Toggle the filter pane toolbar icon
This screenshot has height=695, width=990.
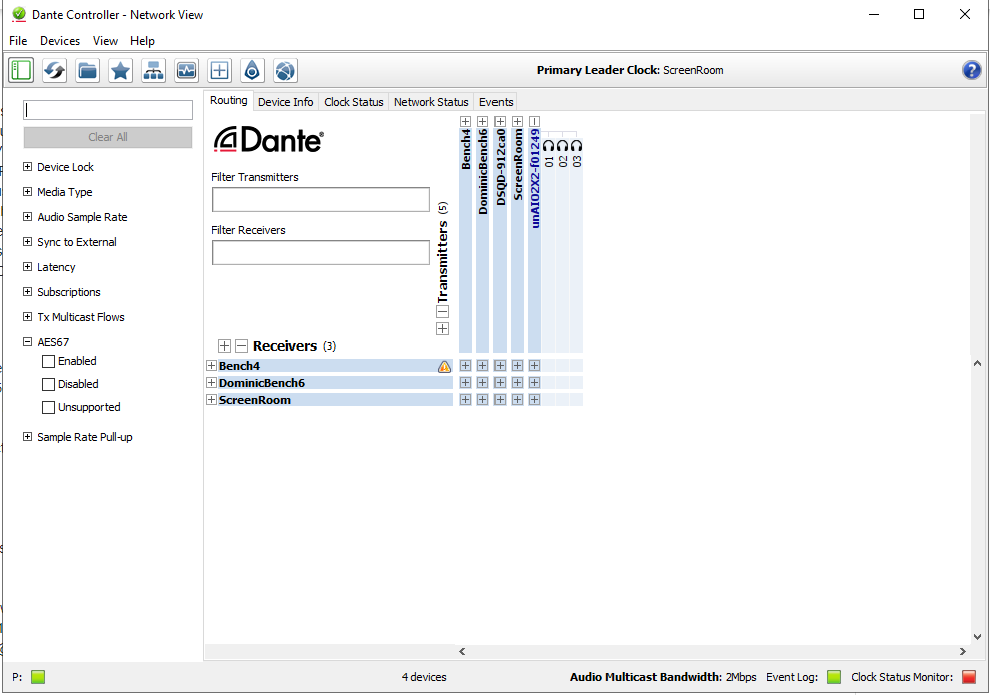coord(21,70)
